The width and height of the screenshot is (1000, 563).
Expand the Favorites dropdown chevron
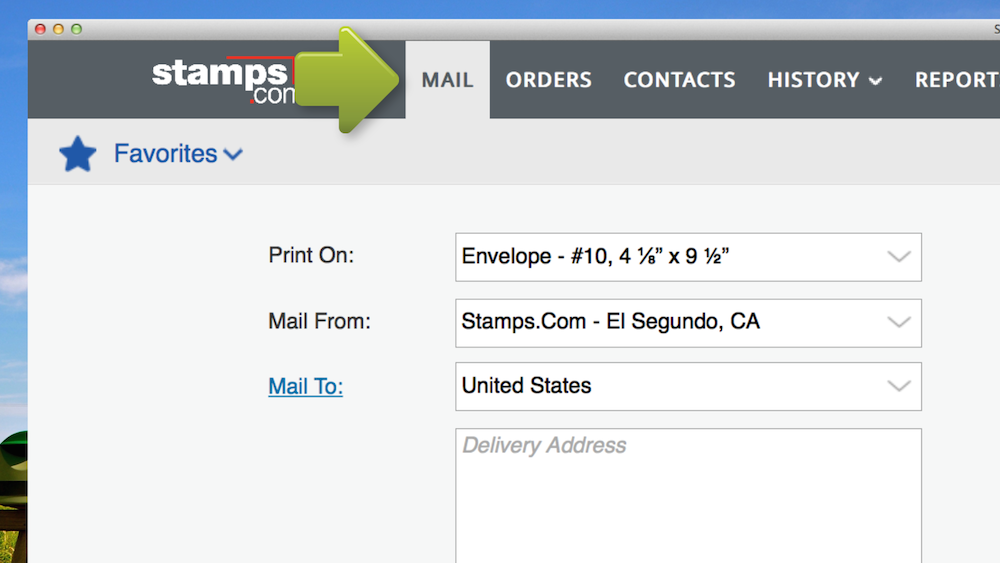[x=233, y=154]
